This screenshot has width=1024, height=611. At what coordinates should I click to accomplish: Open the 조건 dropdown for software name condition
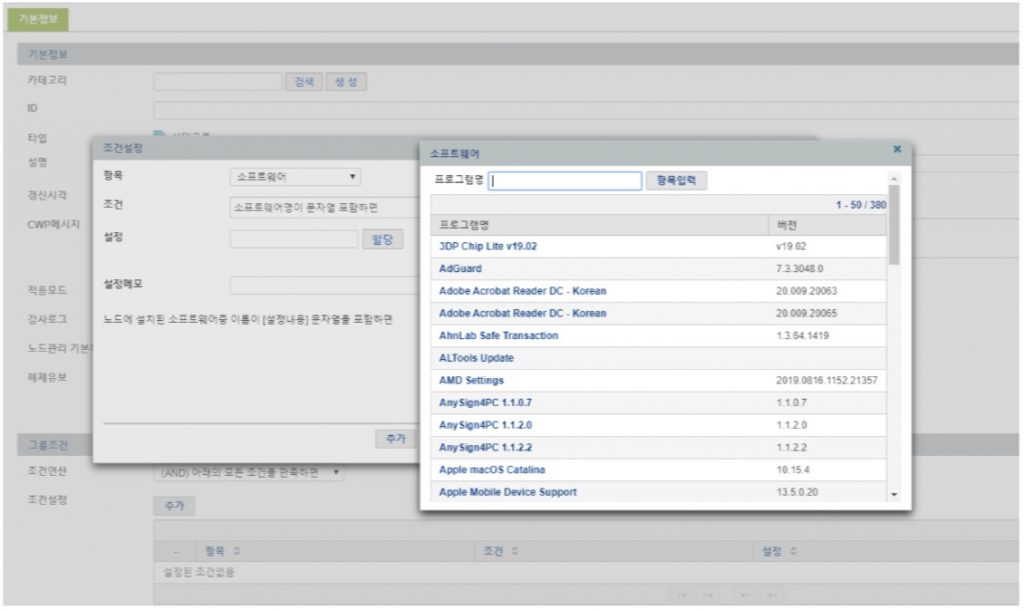pos(310,207)
